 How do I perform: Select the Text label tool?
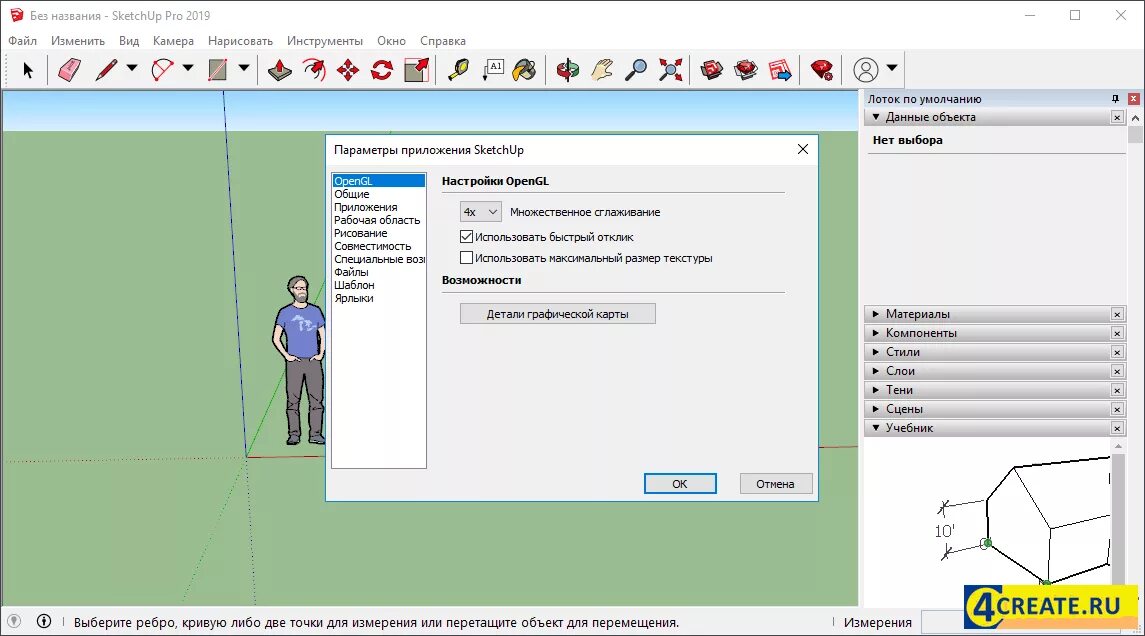(494, 70)
